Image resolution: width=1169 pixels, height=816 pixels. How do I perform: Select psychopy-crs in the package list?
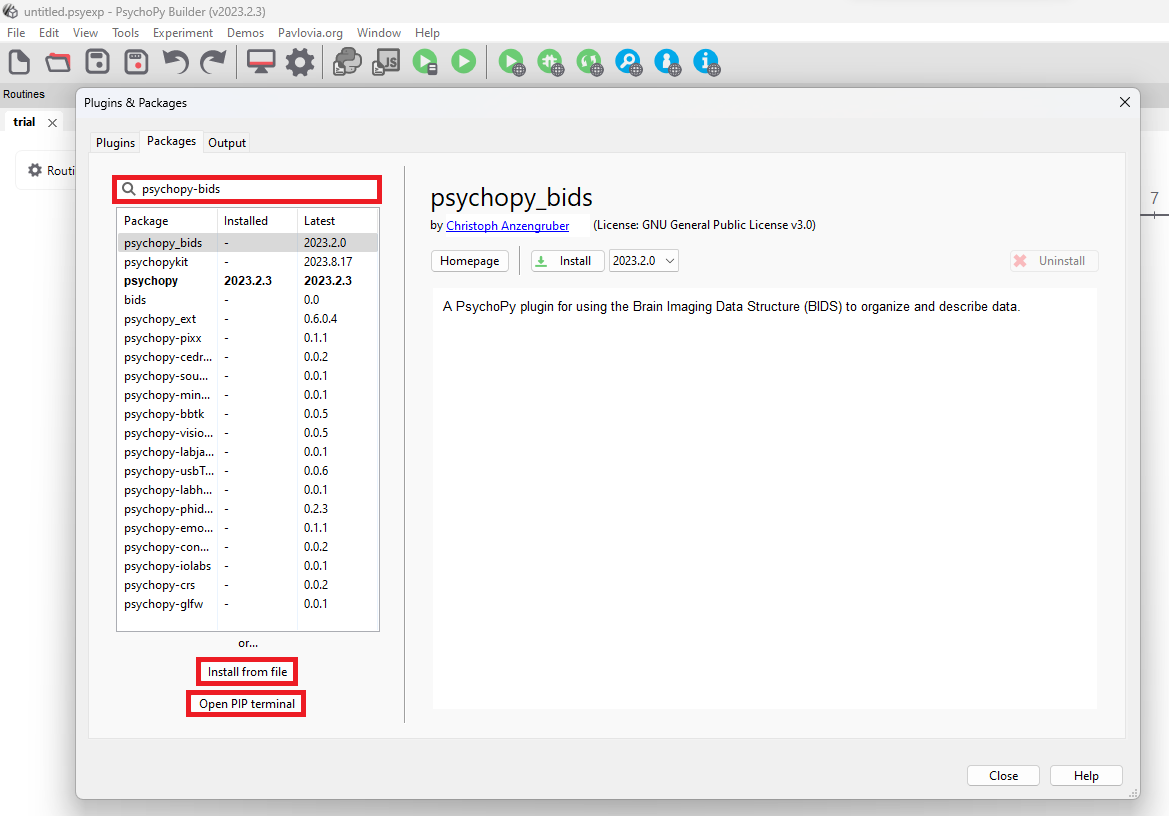pyautogui.click(x=248, y=585)
